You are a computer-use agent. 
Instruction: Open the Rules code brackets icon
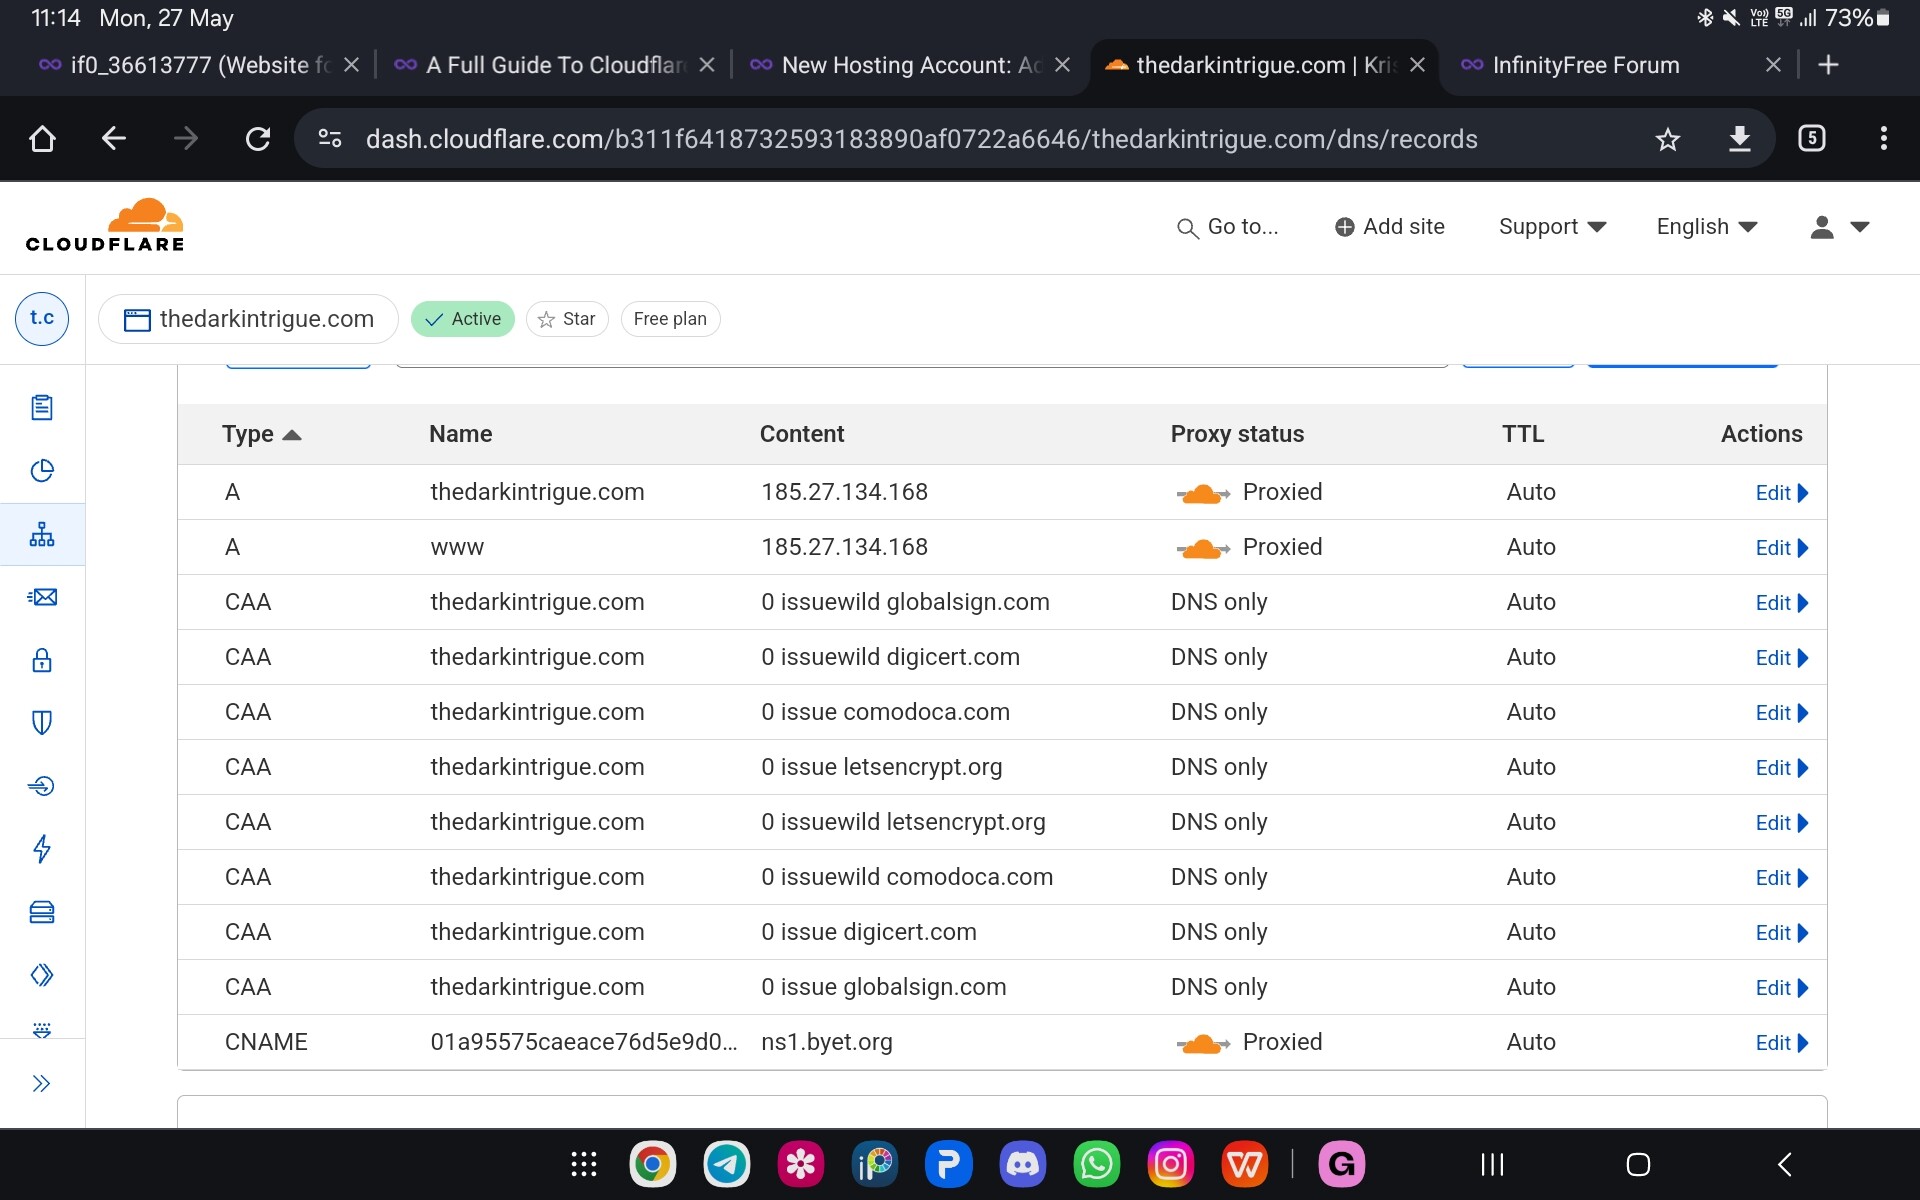pyautogui.click(x=42, y=975)
